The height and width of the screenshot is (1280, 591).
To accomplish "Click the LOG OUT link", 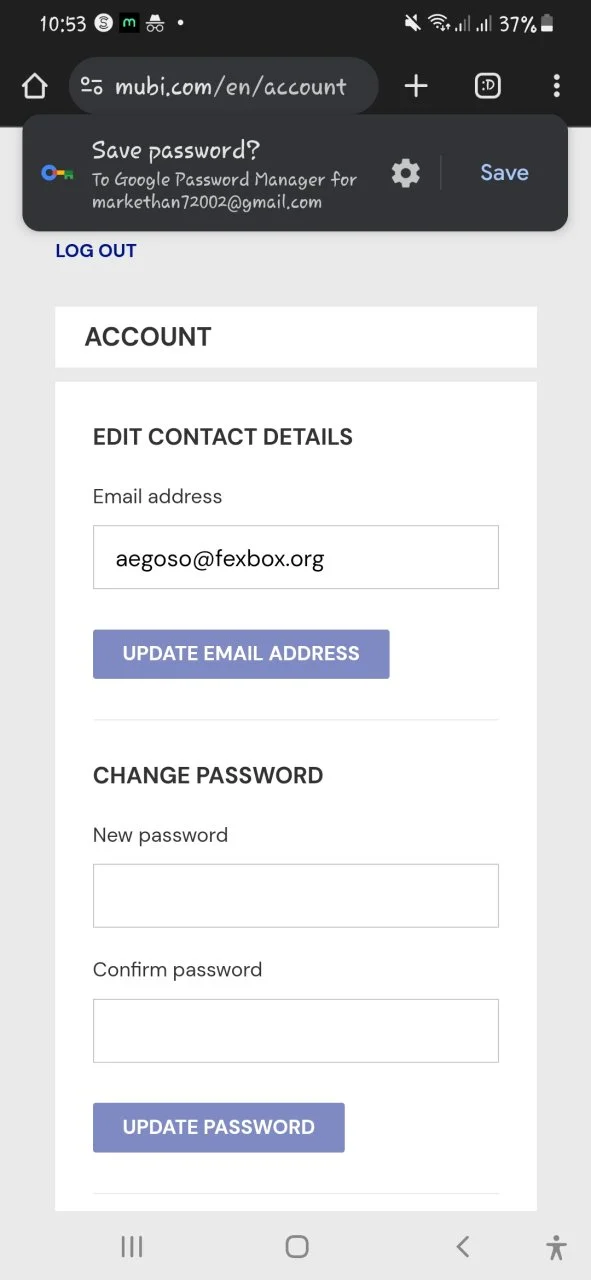I will 96,251.
